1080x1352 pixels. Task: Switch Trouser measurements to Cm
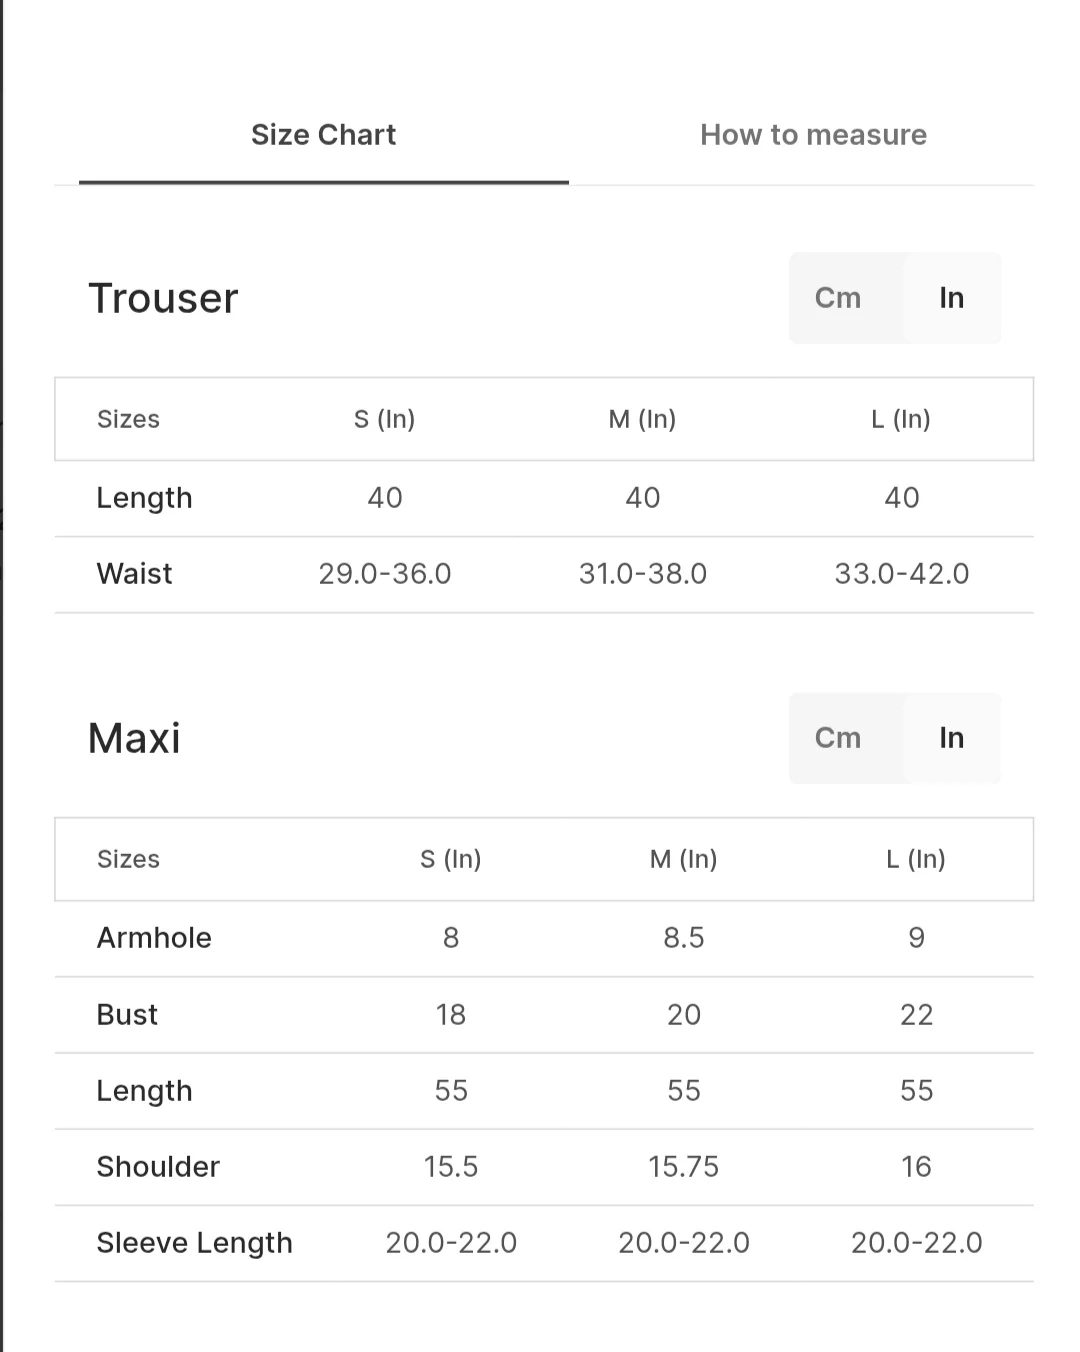[x=838, y=298]
